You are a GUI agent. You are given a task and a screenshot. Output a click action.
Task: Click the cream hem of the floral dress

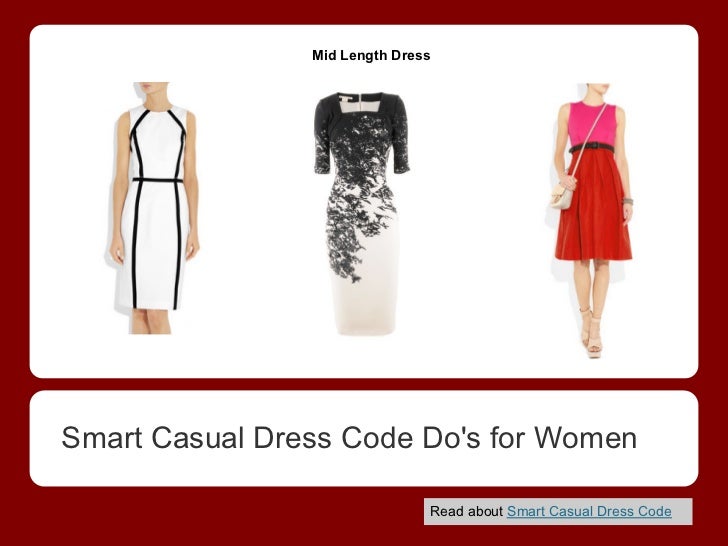tap(364, 309)
